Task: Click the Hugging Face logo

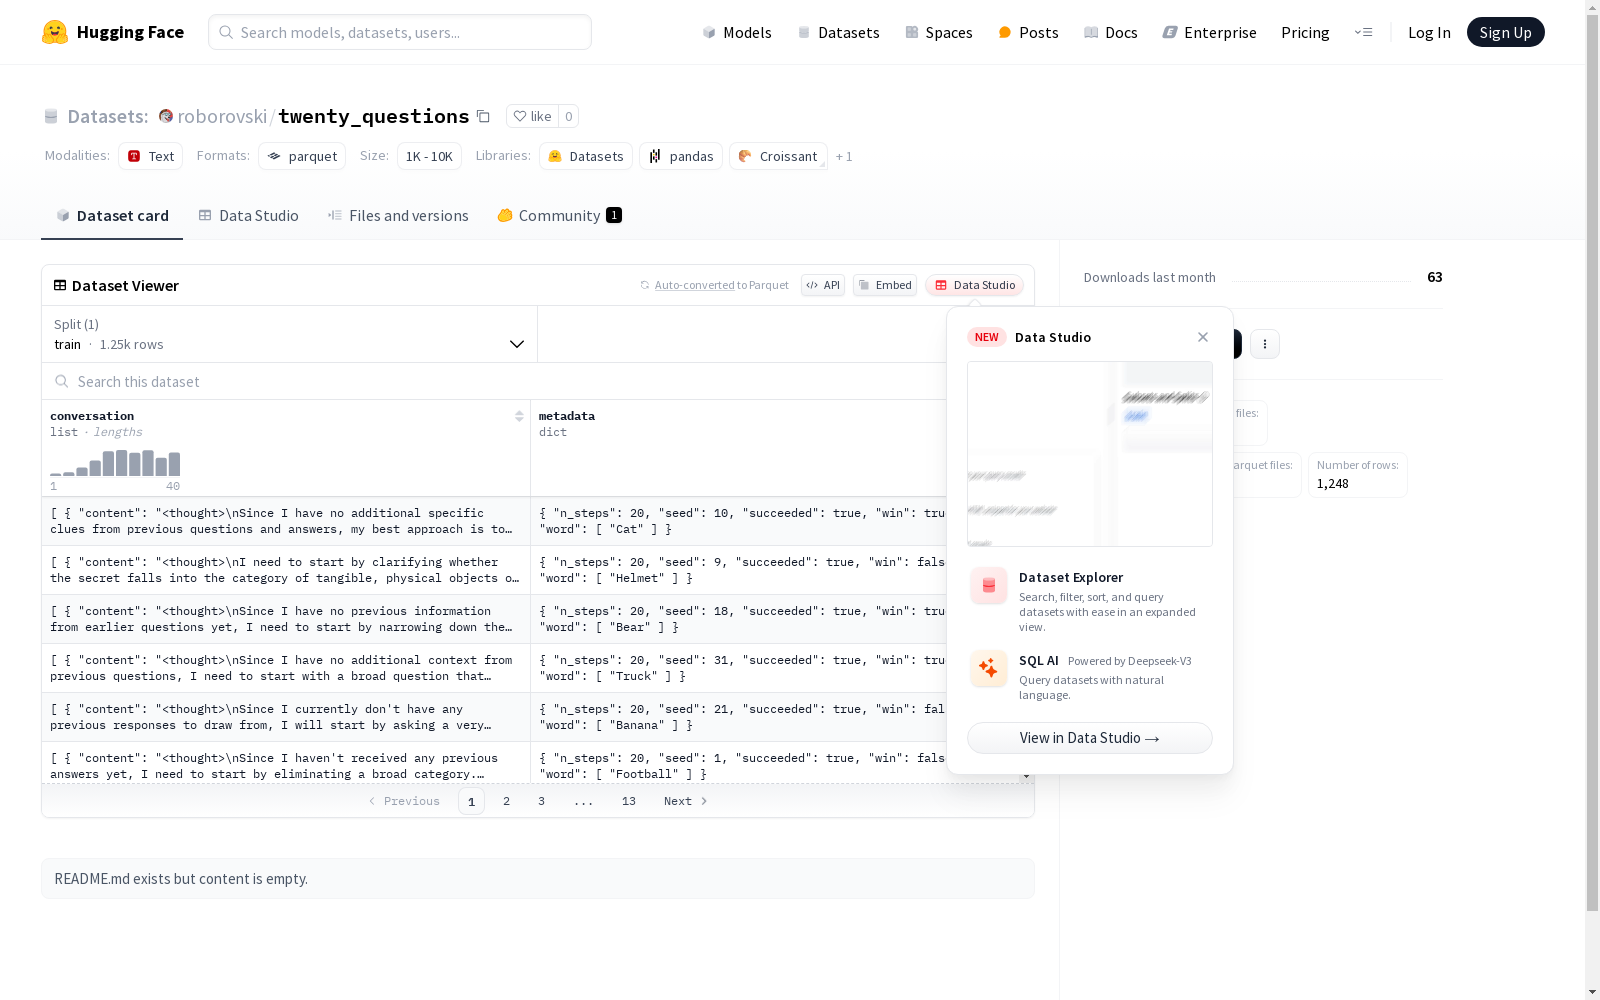Action: 112,32
